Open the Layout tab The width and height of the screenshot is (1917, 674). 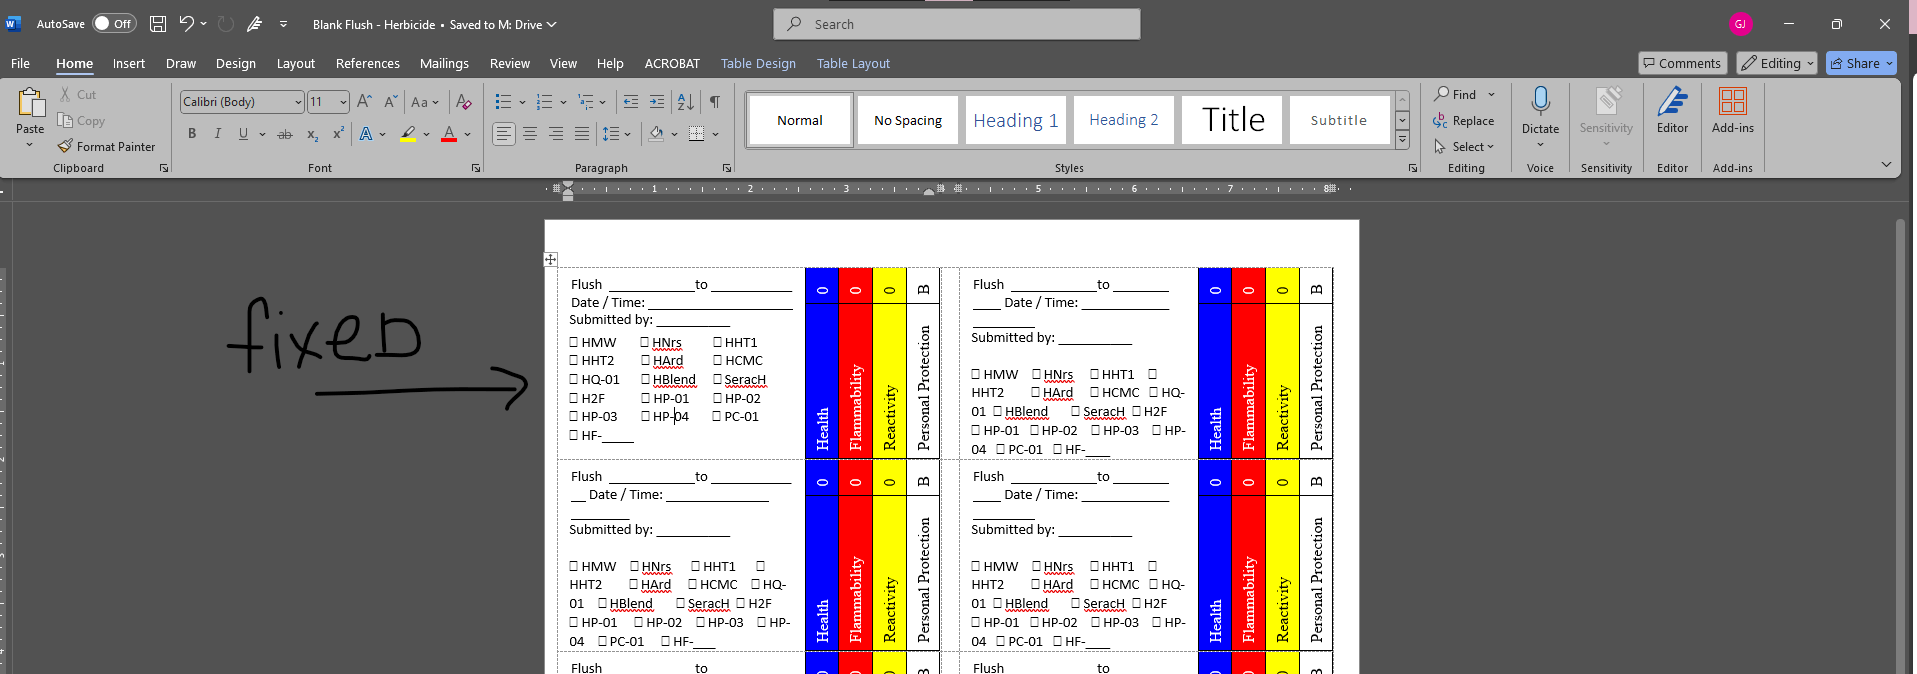pyautogui.click(x=296, y=63)
